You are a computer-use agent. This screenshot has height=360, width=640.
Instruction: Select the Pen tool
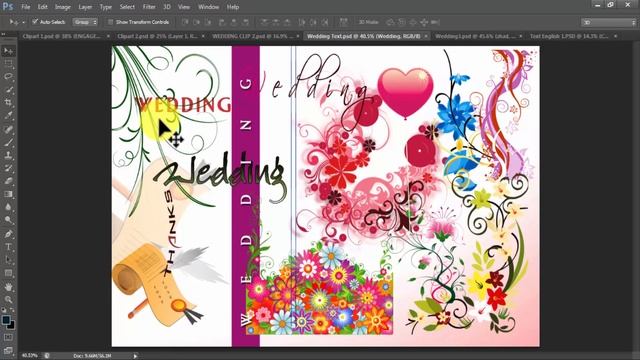tap(8, 234)
